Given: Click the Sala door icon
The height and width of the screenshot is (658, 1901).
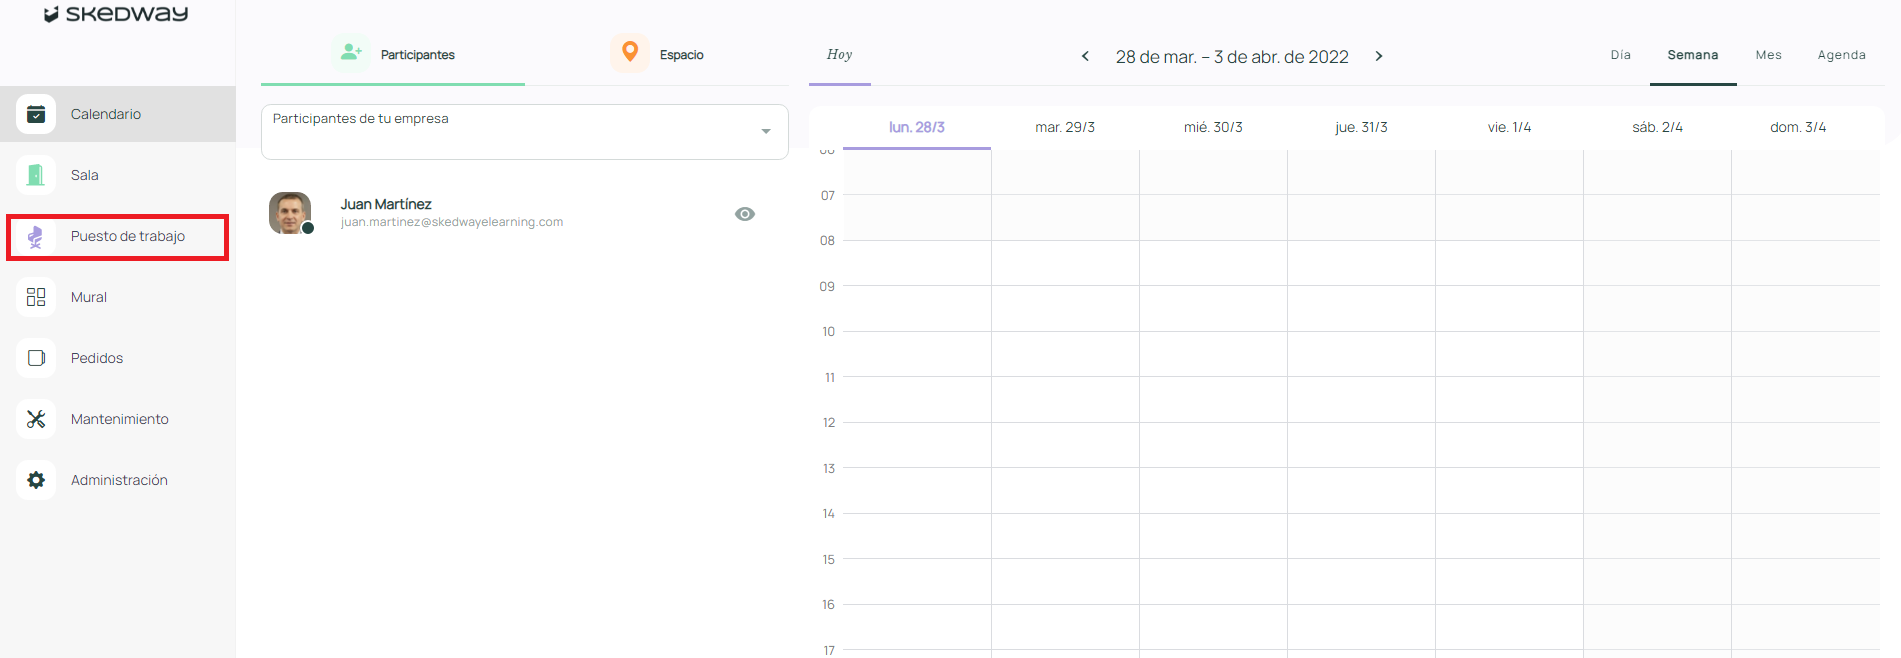Looking at the screenshot, I should (36, 175).
